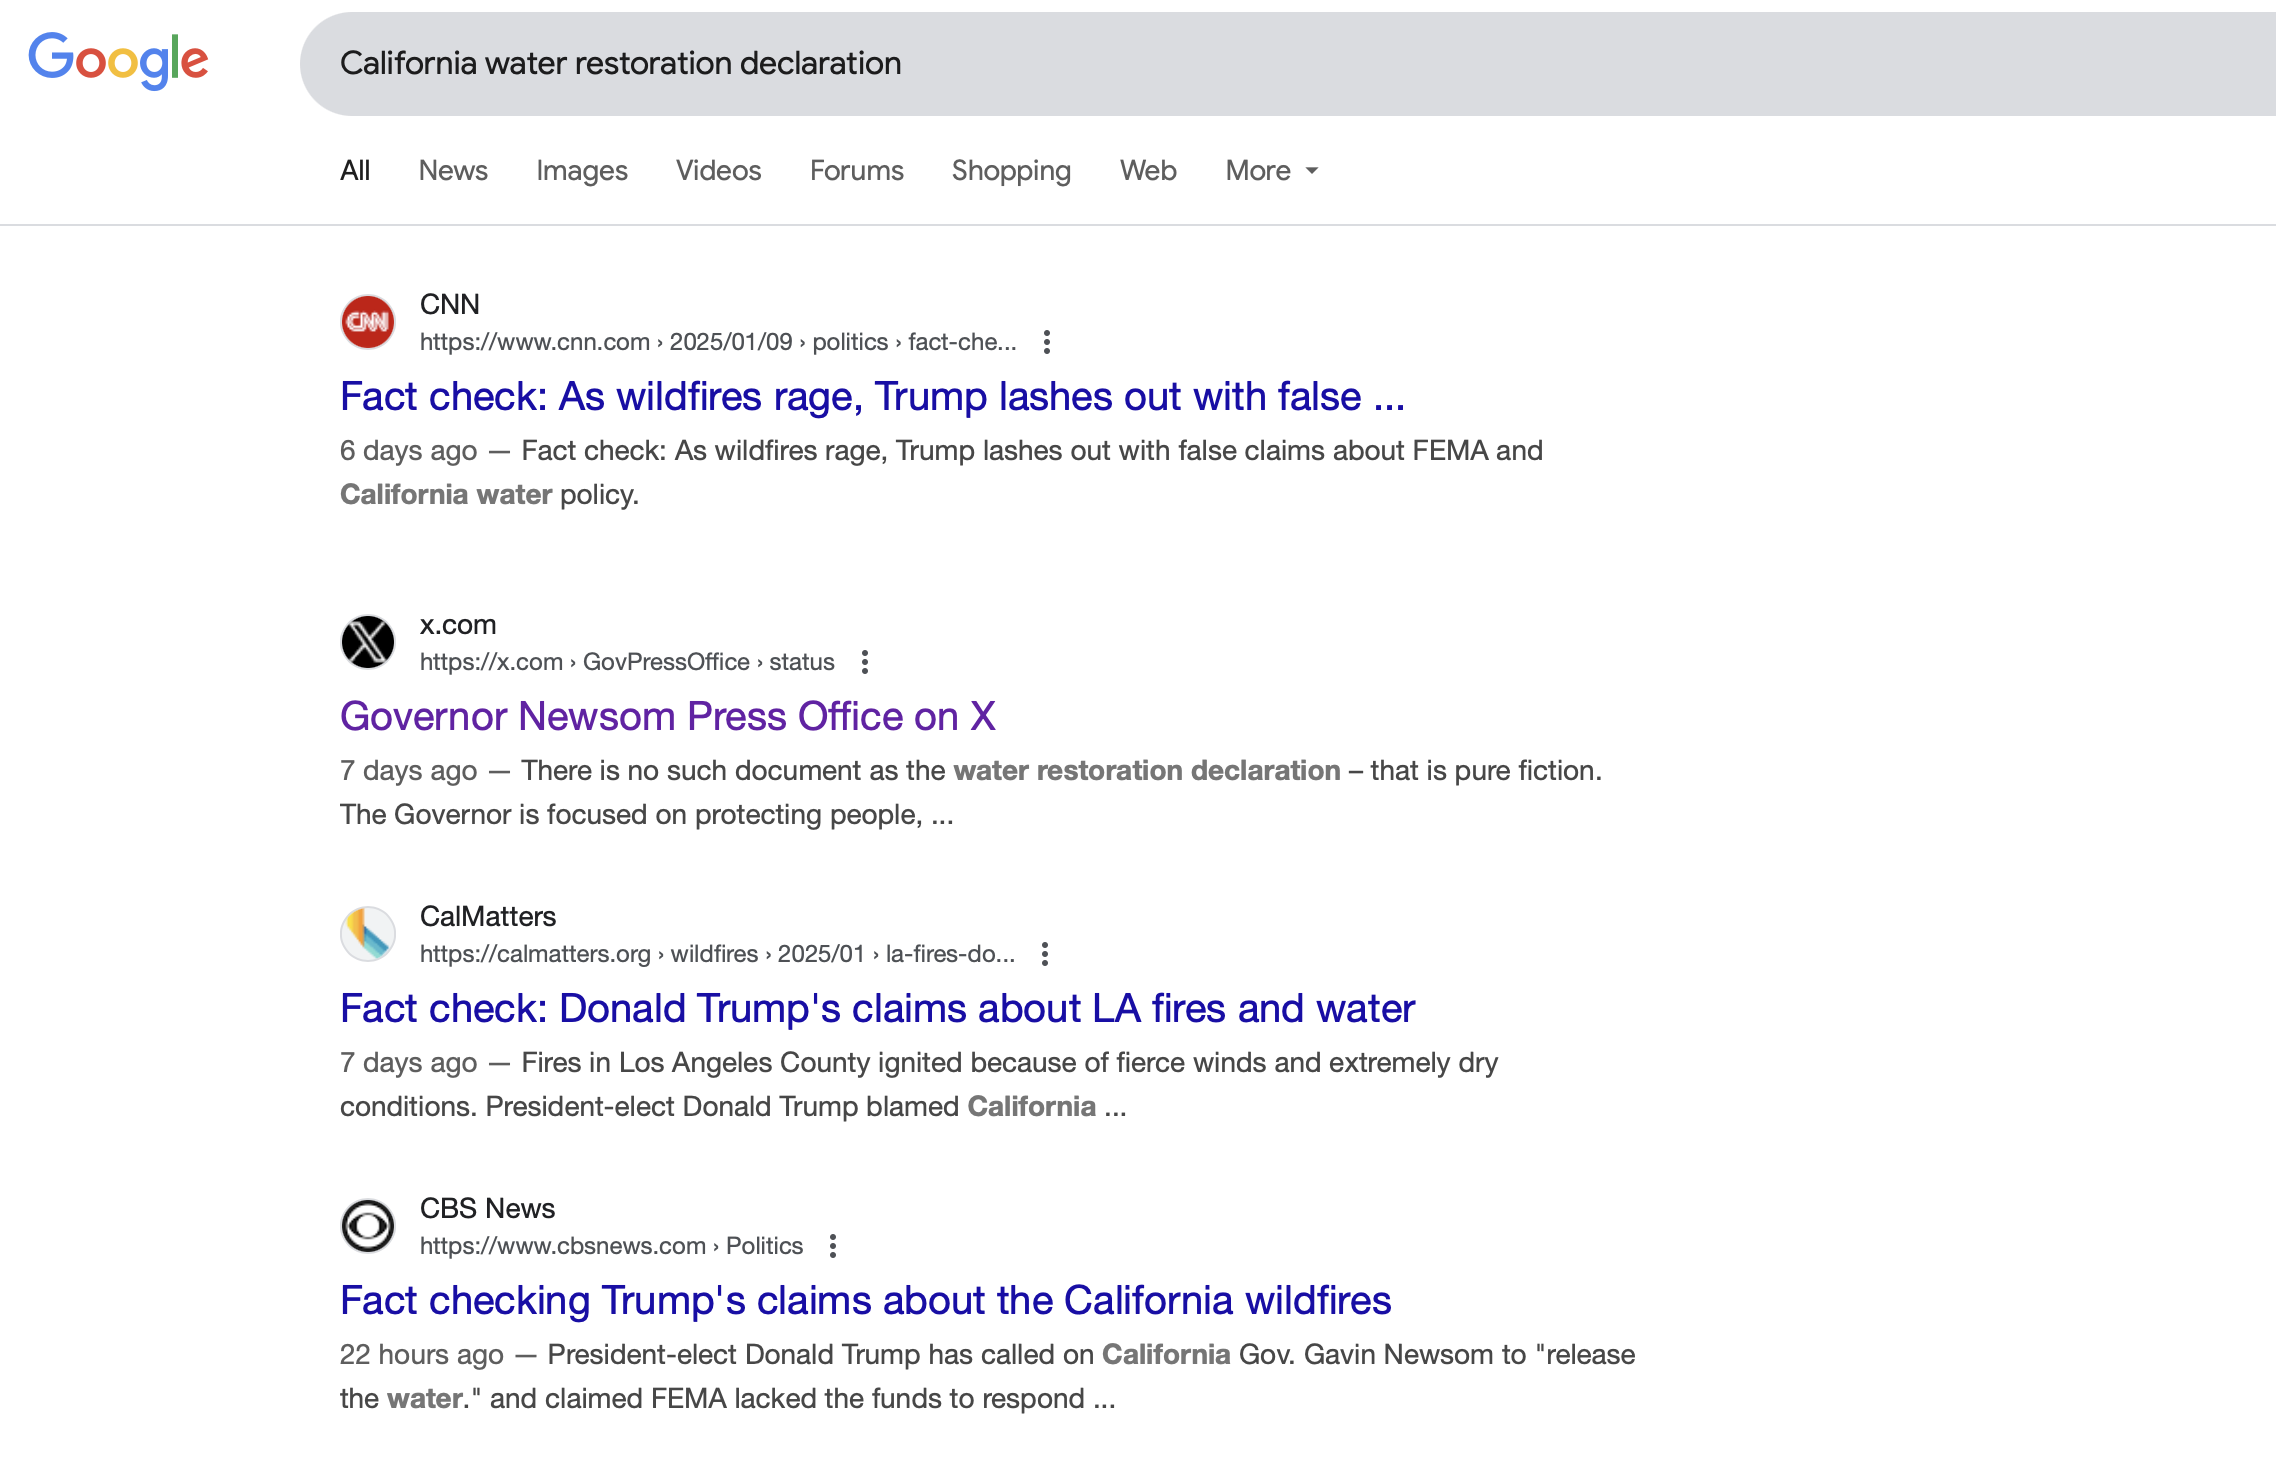
Task: Click into the Google search box
Action: pyautogui.click(x=1200, y=64)
